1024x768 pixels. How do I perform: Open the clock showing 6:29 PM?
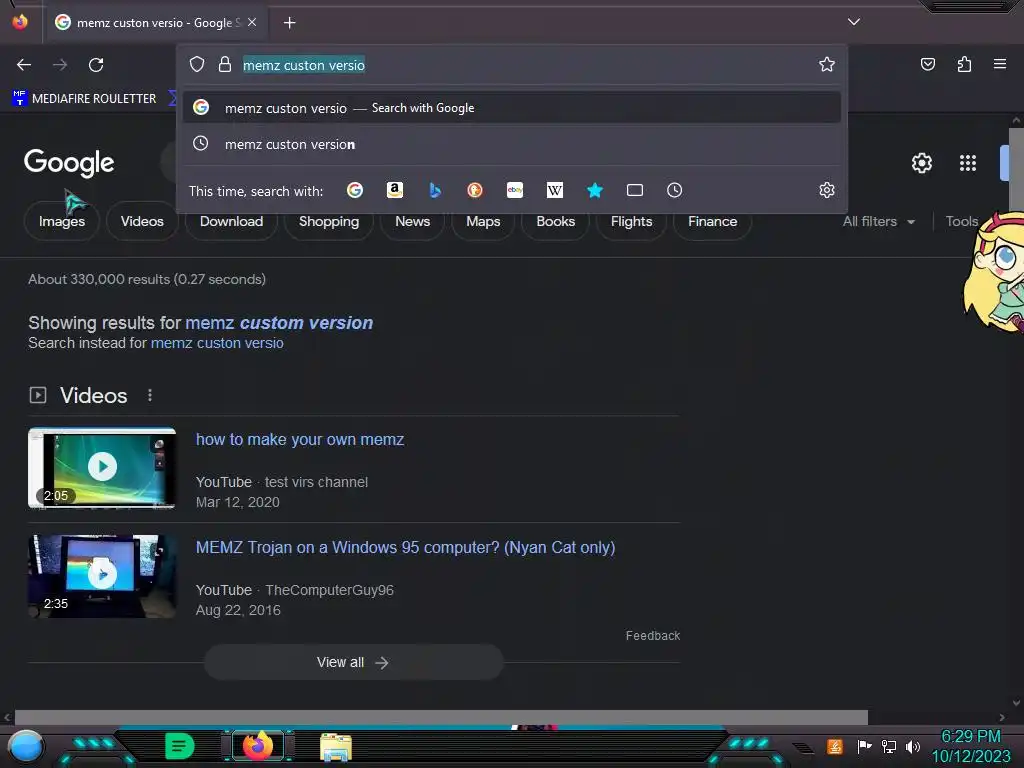pyautogui.click(x=970, y=746)
